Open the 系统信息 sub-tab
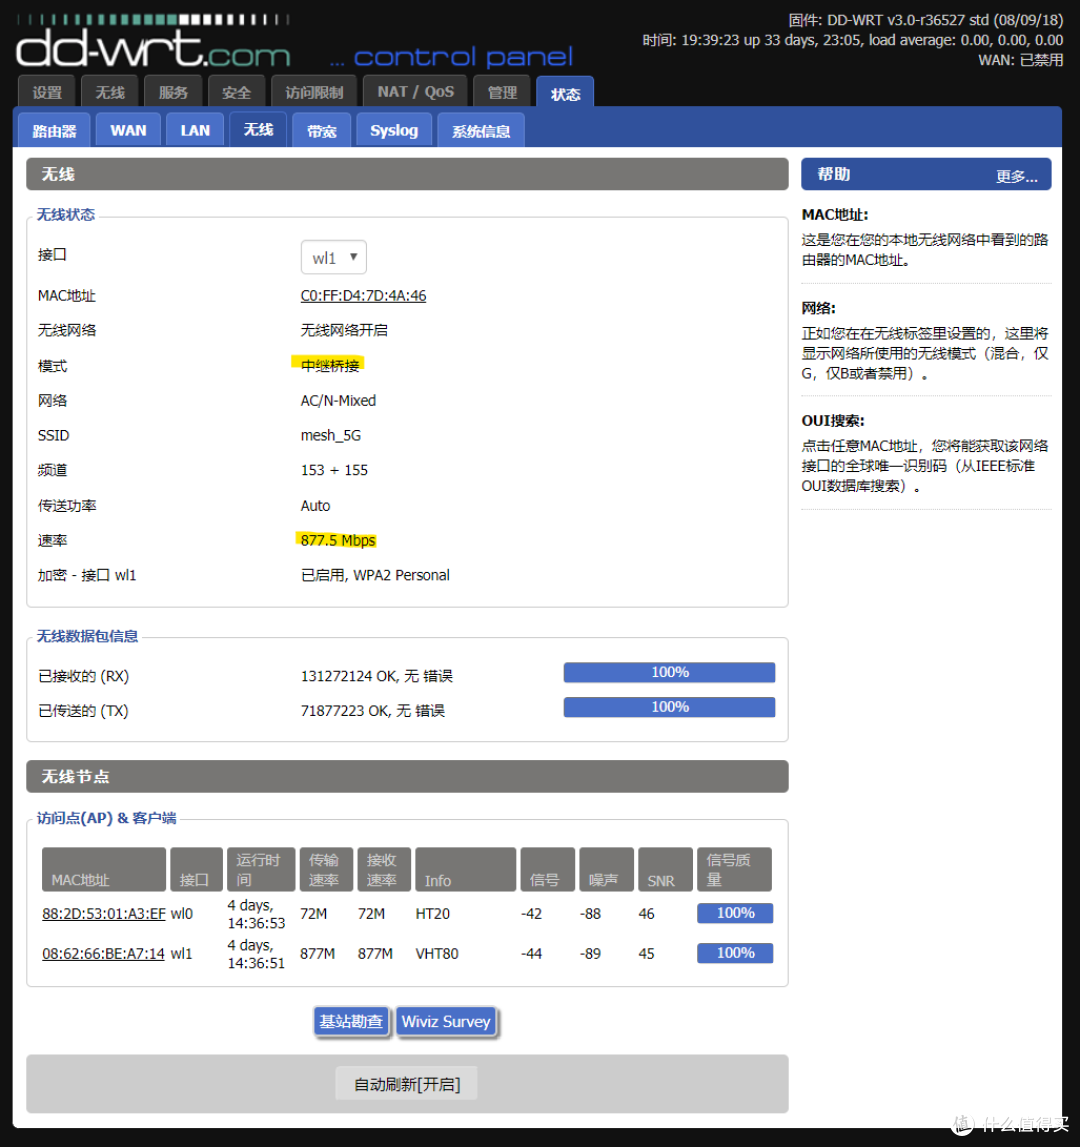1080x1147 pixels. click(x=481, y=130)
